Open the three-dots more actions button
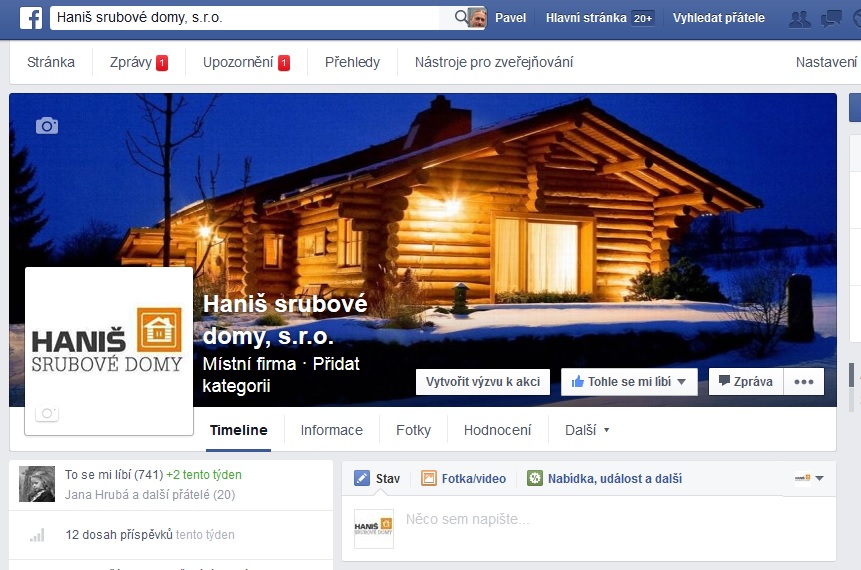 (x=804, y=382)
